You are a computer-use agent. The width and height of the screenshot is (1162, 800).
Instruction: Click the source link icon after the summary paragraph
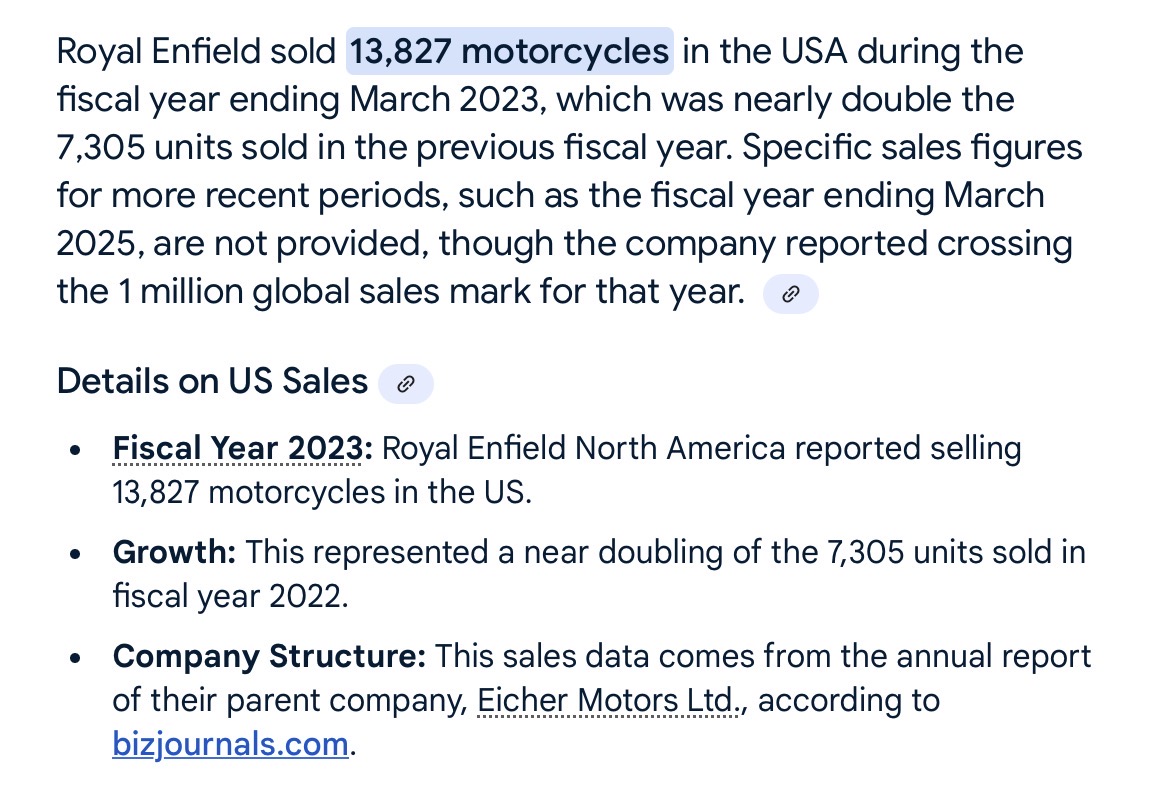point(790,294)
